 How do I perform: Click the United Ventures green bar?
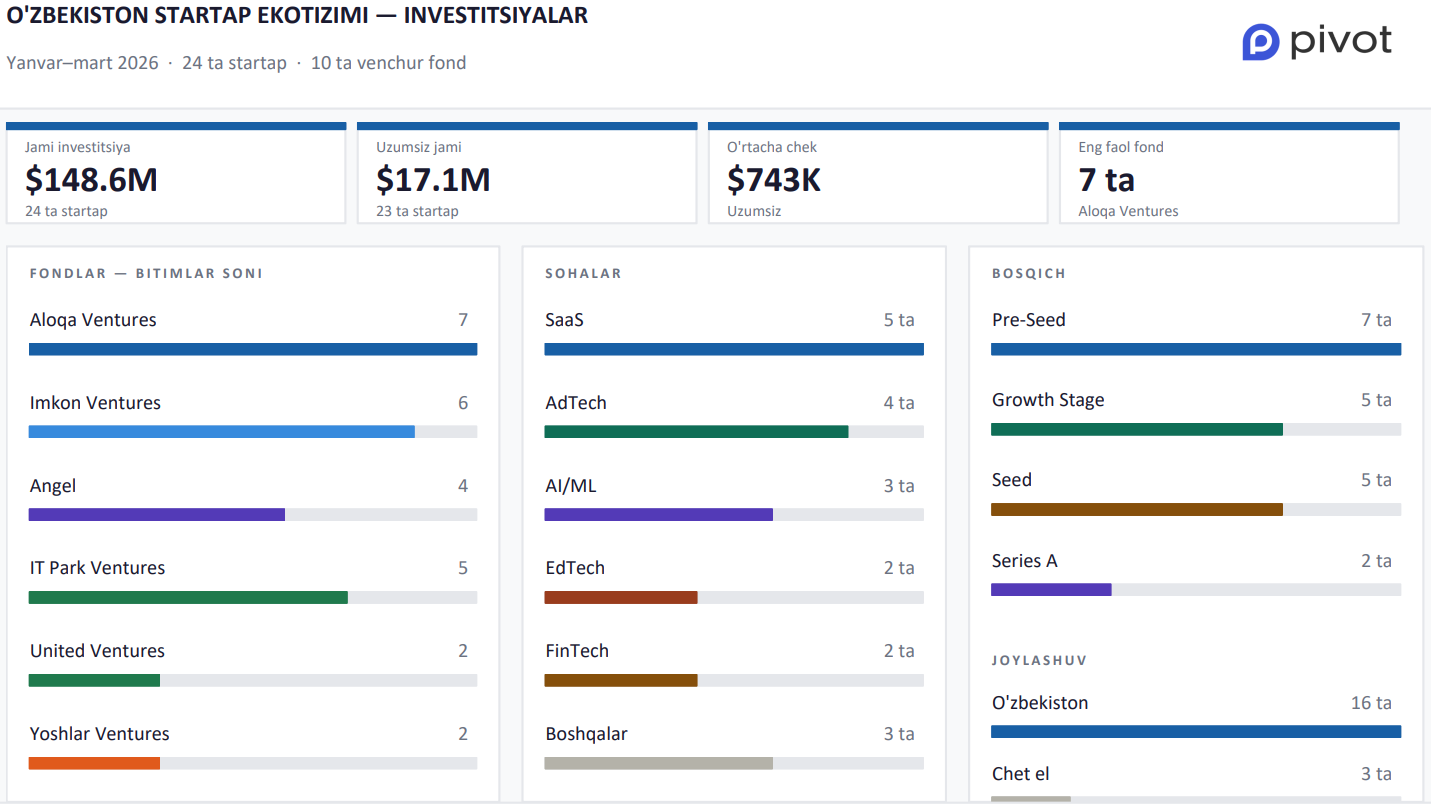[94, 681]
